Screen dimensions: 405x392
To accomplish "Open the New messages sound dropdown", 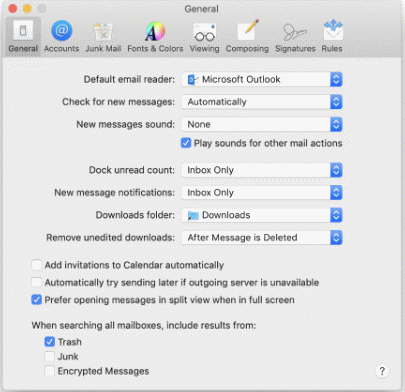I will [262, 124].
